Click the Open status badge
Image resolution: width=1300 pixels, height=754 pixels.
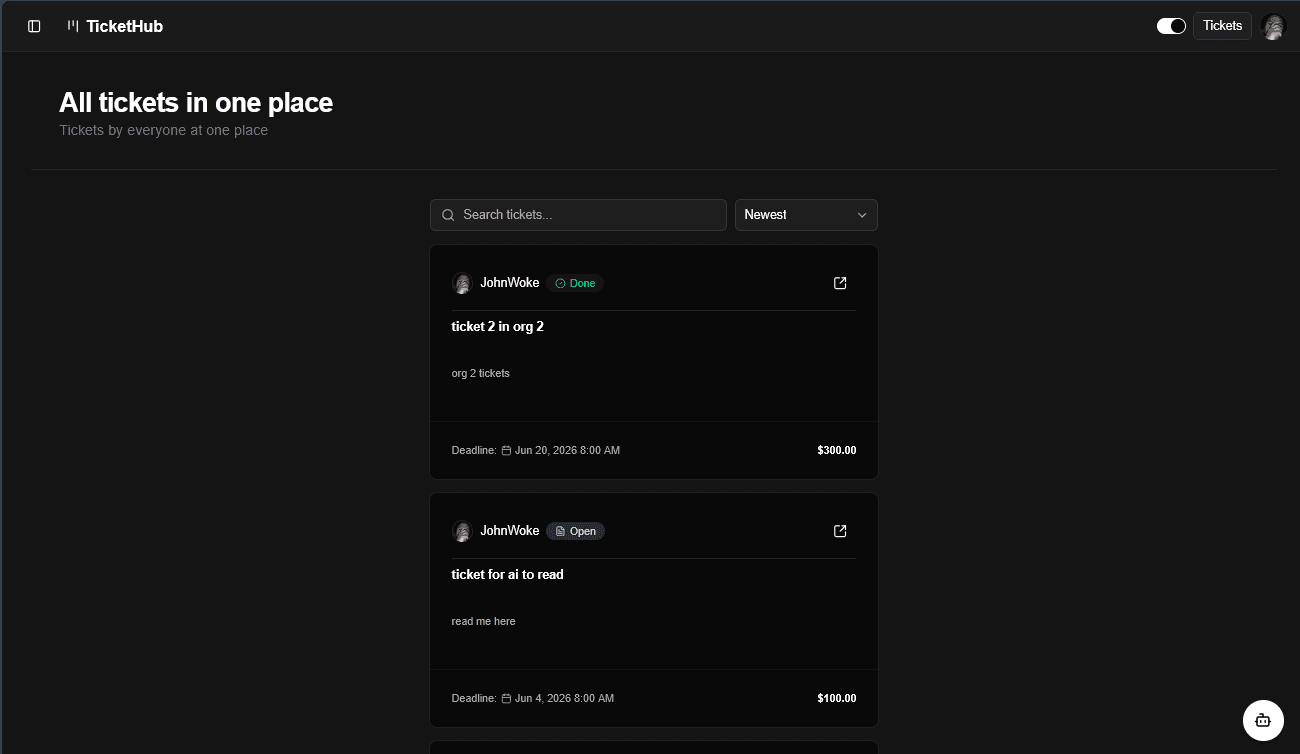point(576,531)
